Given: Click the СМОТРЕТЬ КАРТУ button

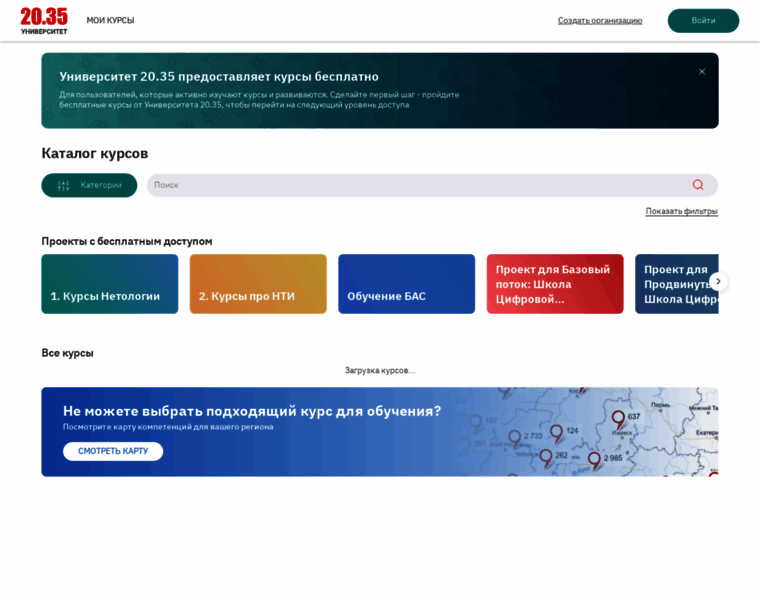Looking at the screenshot, I should point(113,451).
